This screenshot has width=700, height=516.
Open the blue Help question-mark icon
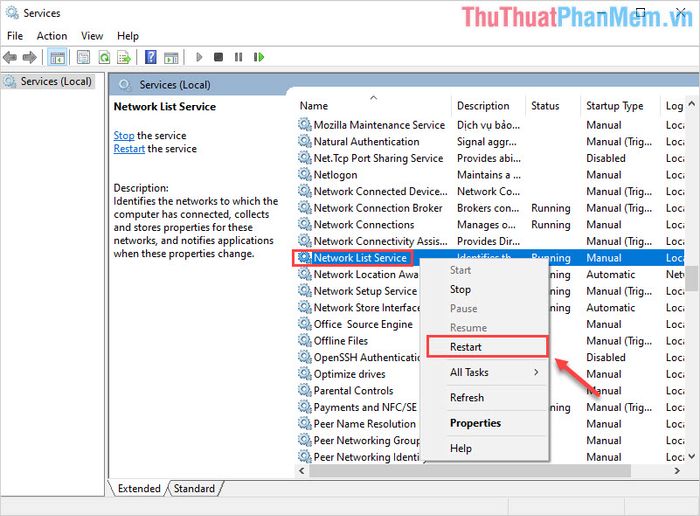[151, 57]
